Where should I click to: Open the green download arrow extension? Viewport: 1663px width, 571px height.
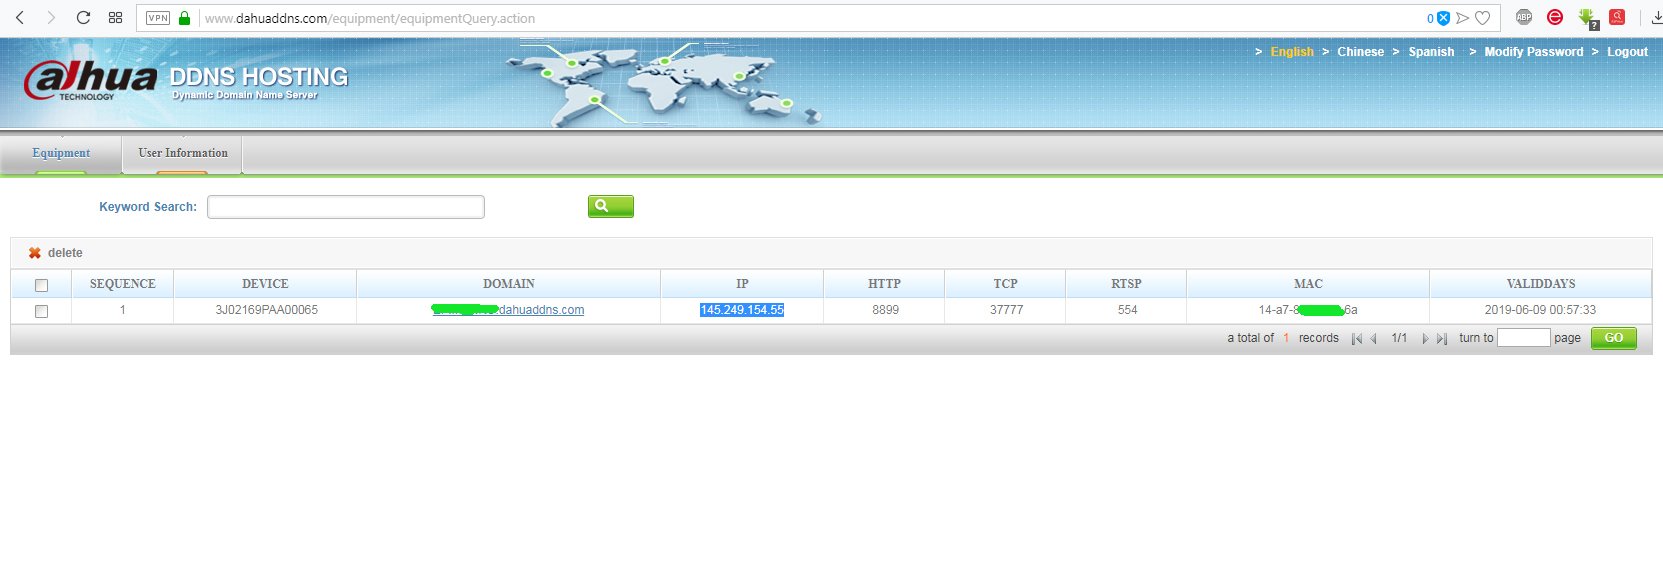pyautogui.click(x=1588, y=18)
